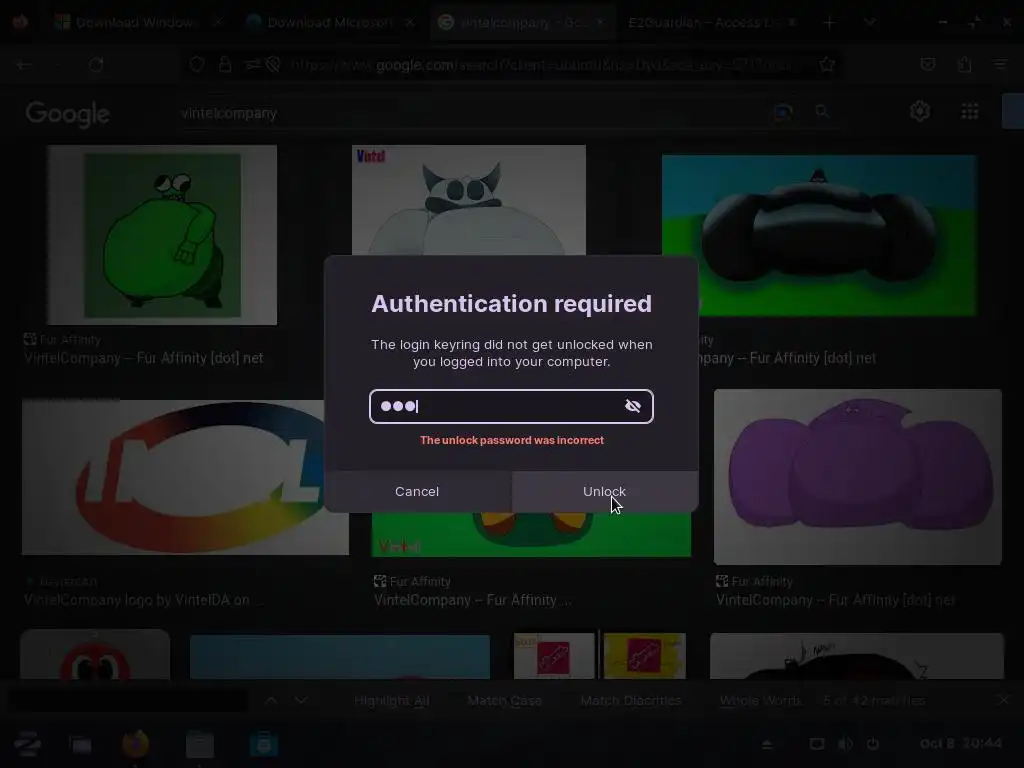Click the find bar search field

[129, 700]
